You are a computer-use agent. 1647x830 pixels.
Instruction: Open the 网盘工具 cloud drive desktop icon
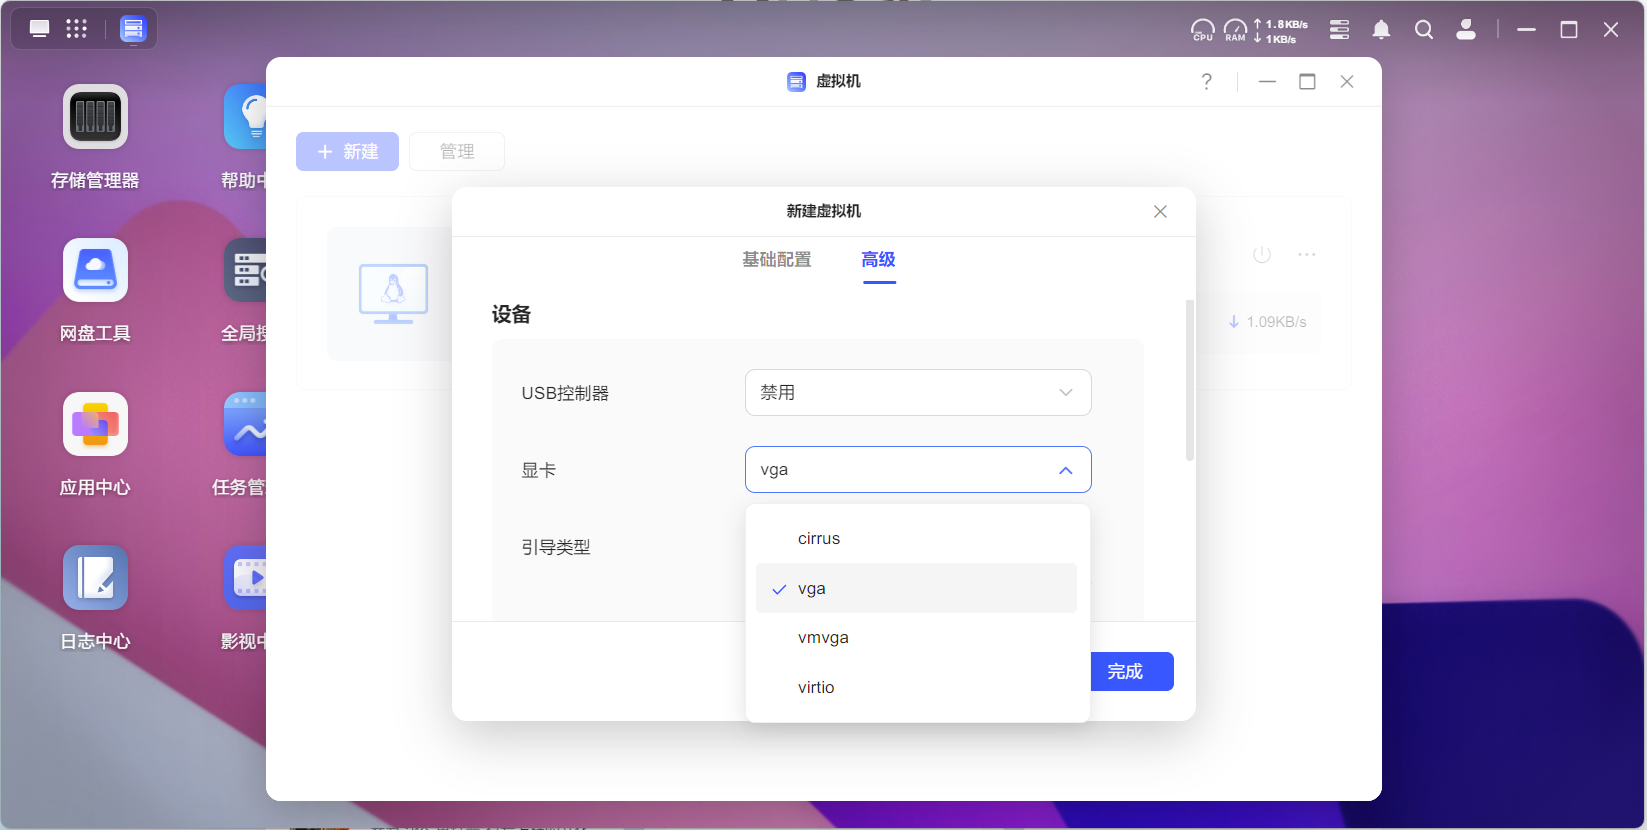click(95, 270)
